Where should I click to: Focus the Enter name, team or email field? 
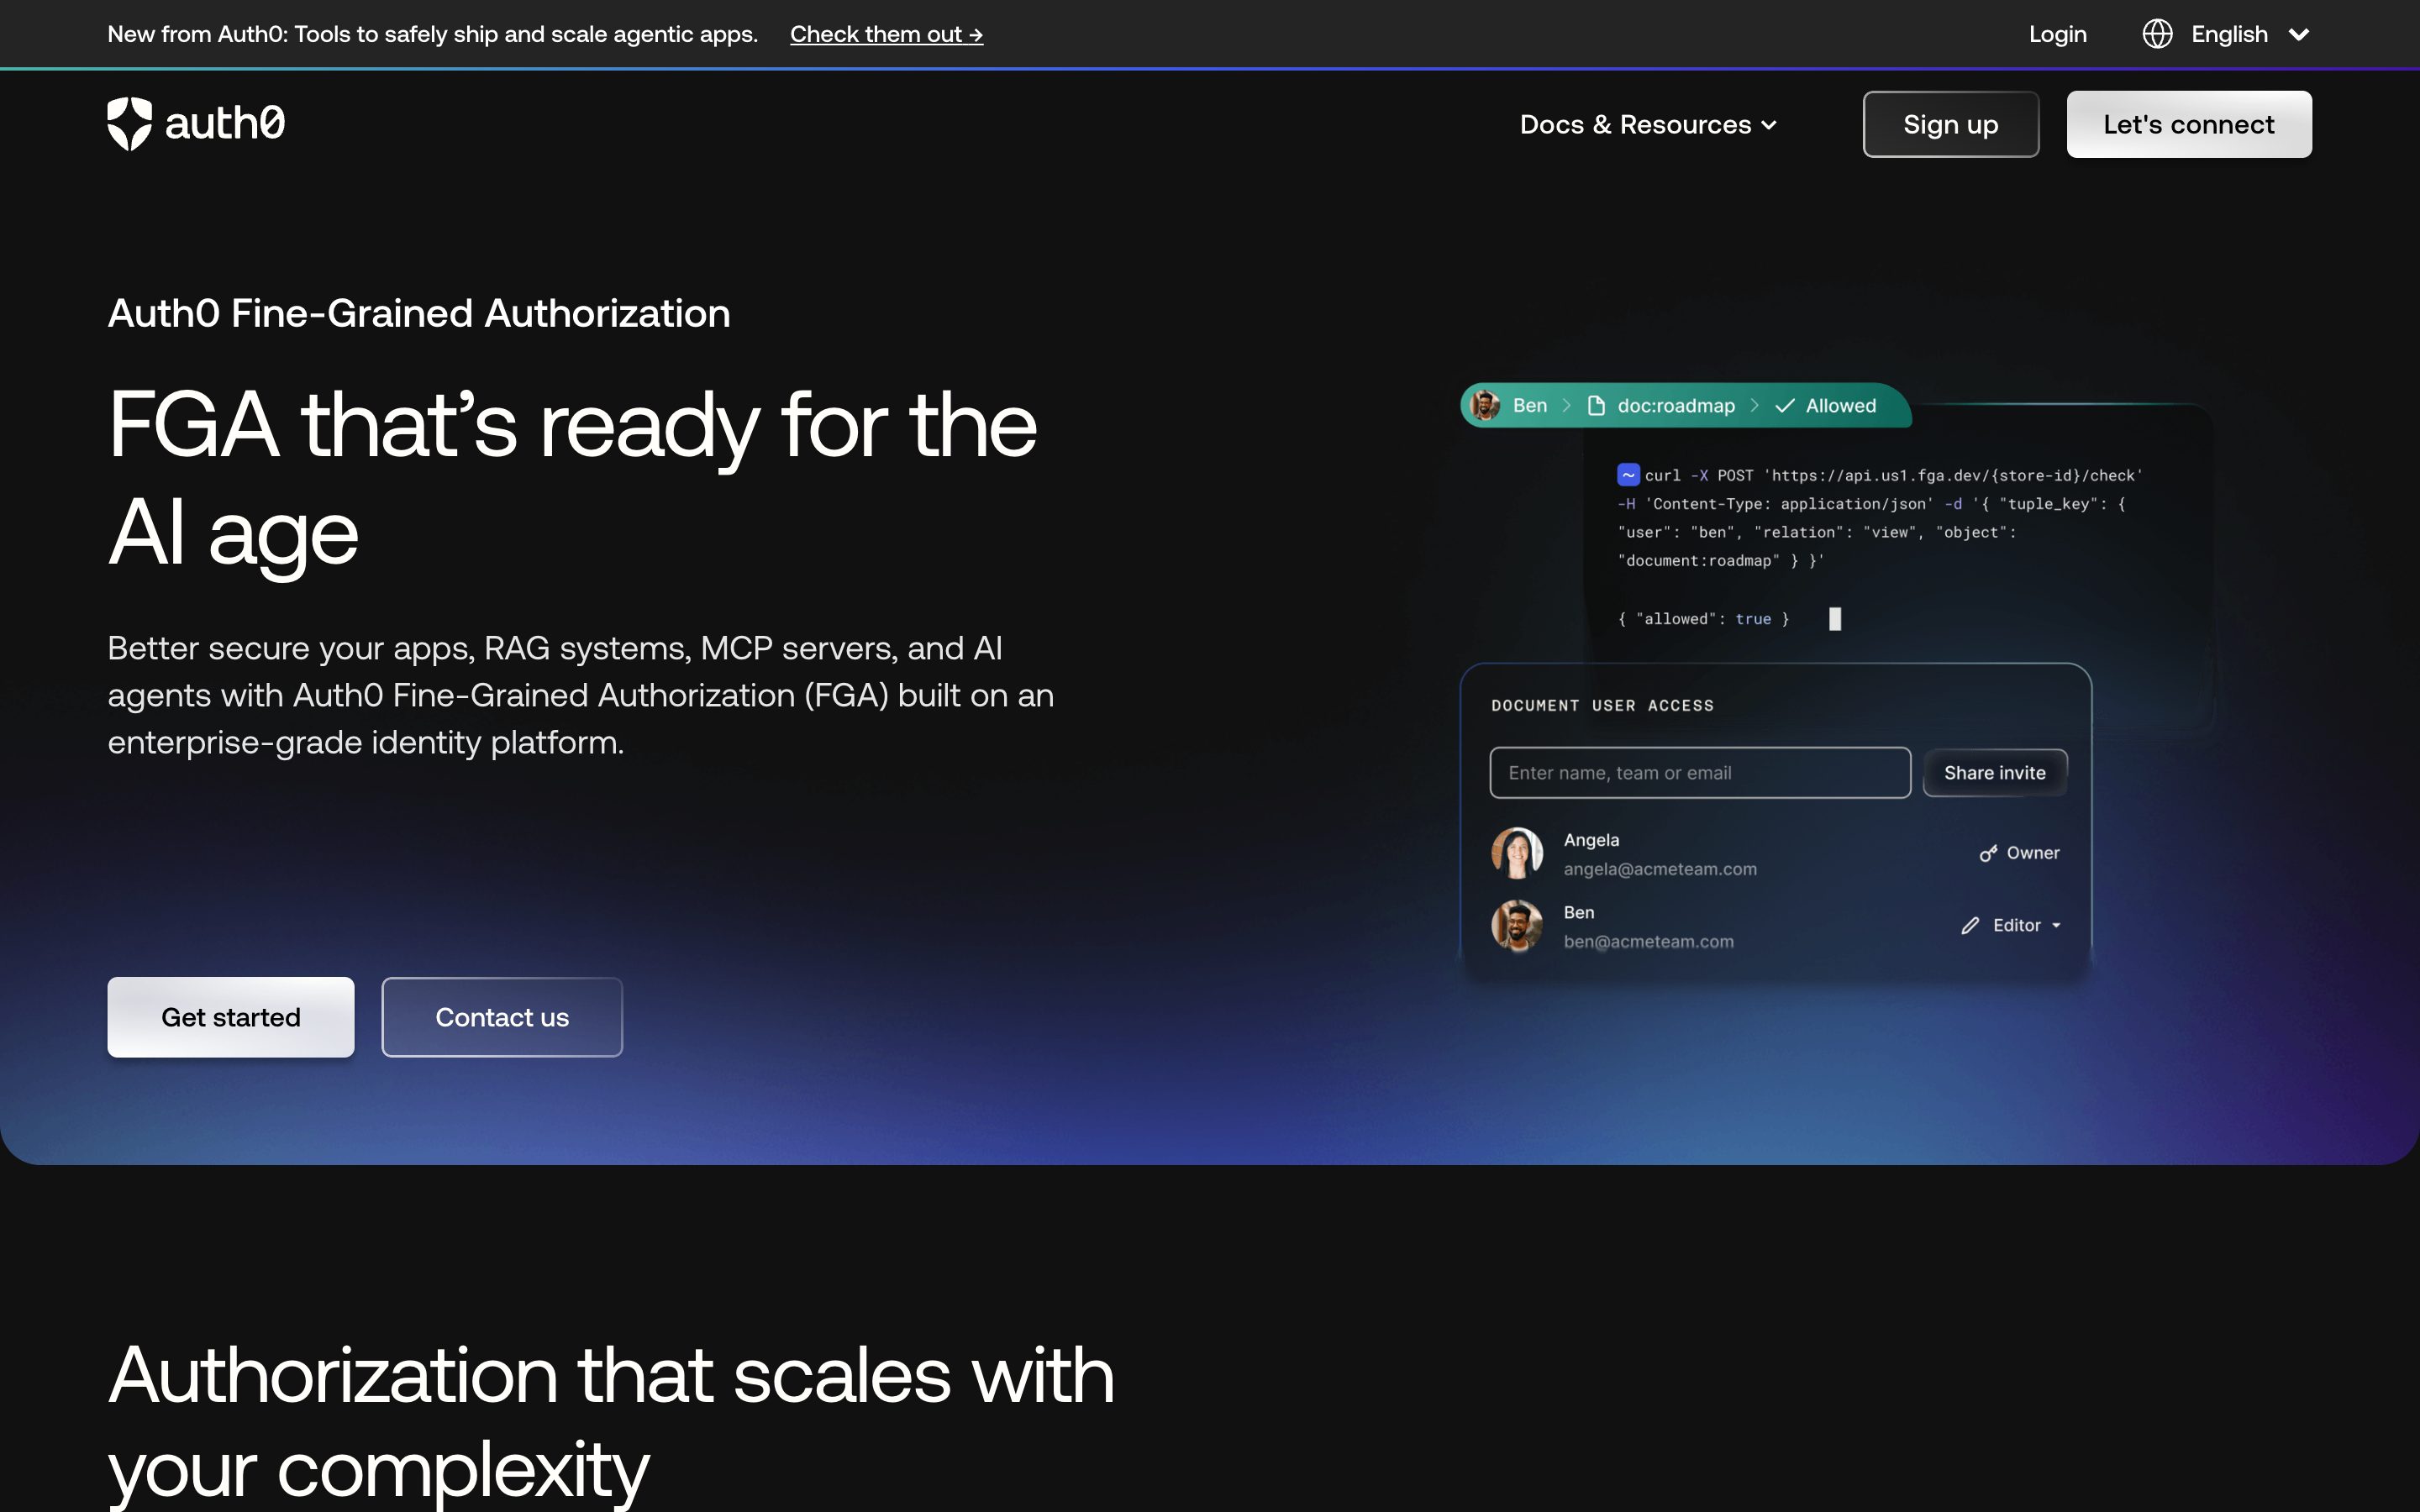coord(1700,772)
